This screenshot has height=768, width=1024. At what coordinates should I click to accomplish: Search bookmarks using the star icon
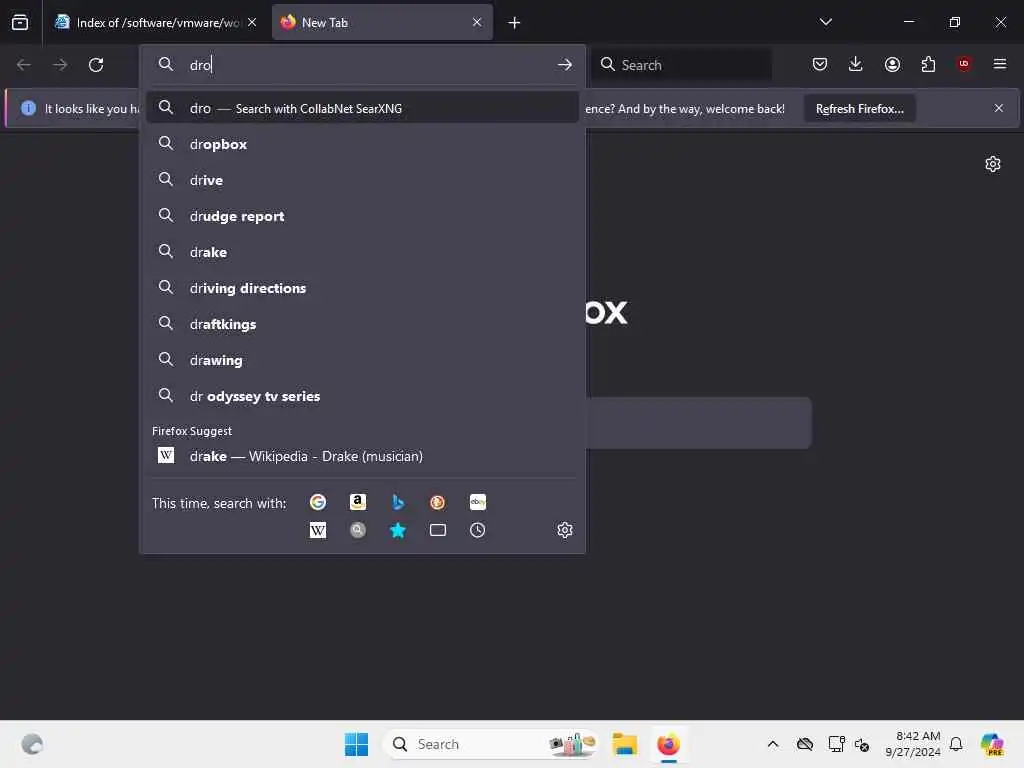click(x=398, y=530)
